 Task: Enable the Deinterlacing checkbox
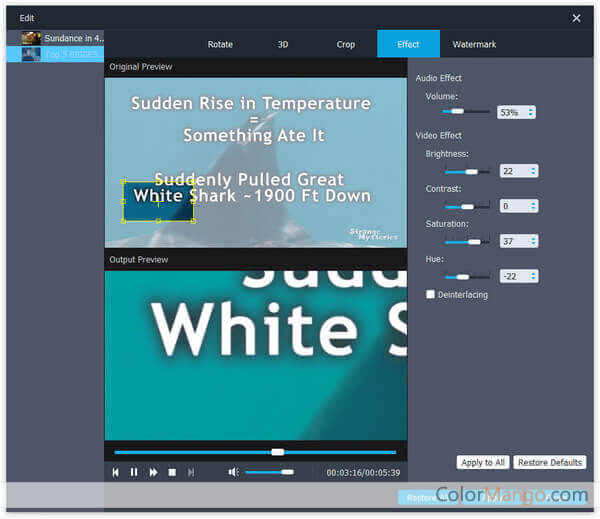coord(430,294)
